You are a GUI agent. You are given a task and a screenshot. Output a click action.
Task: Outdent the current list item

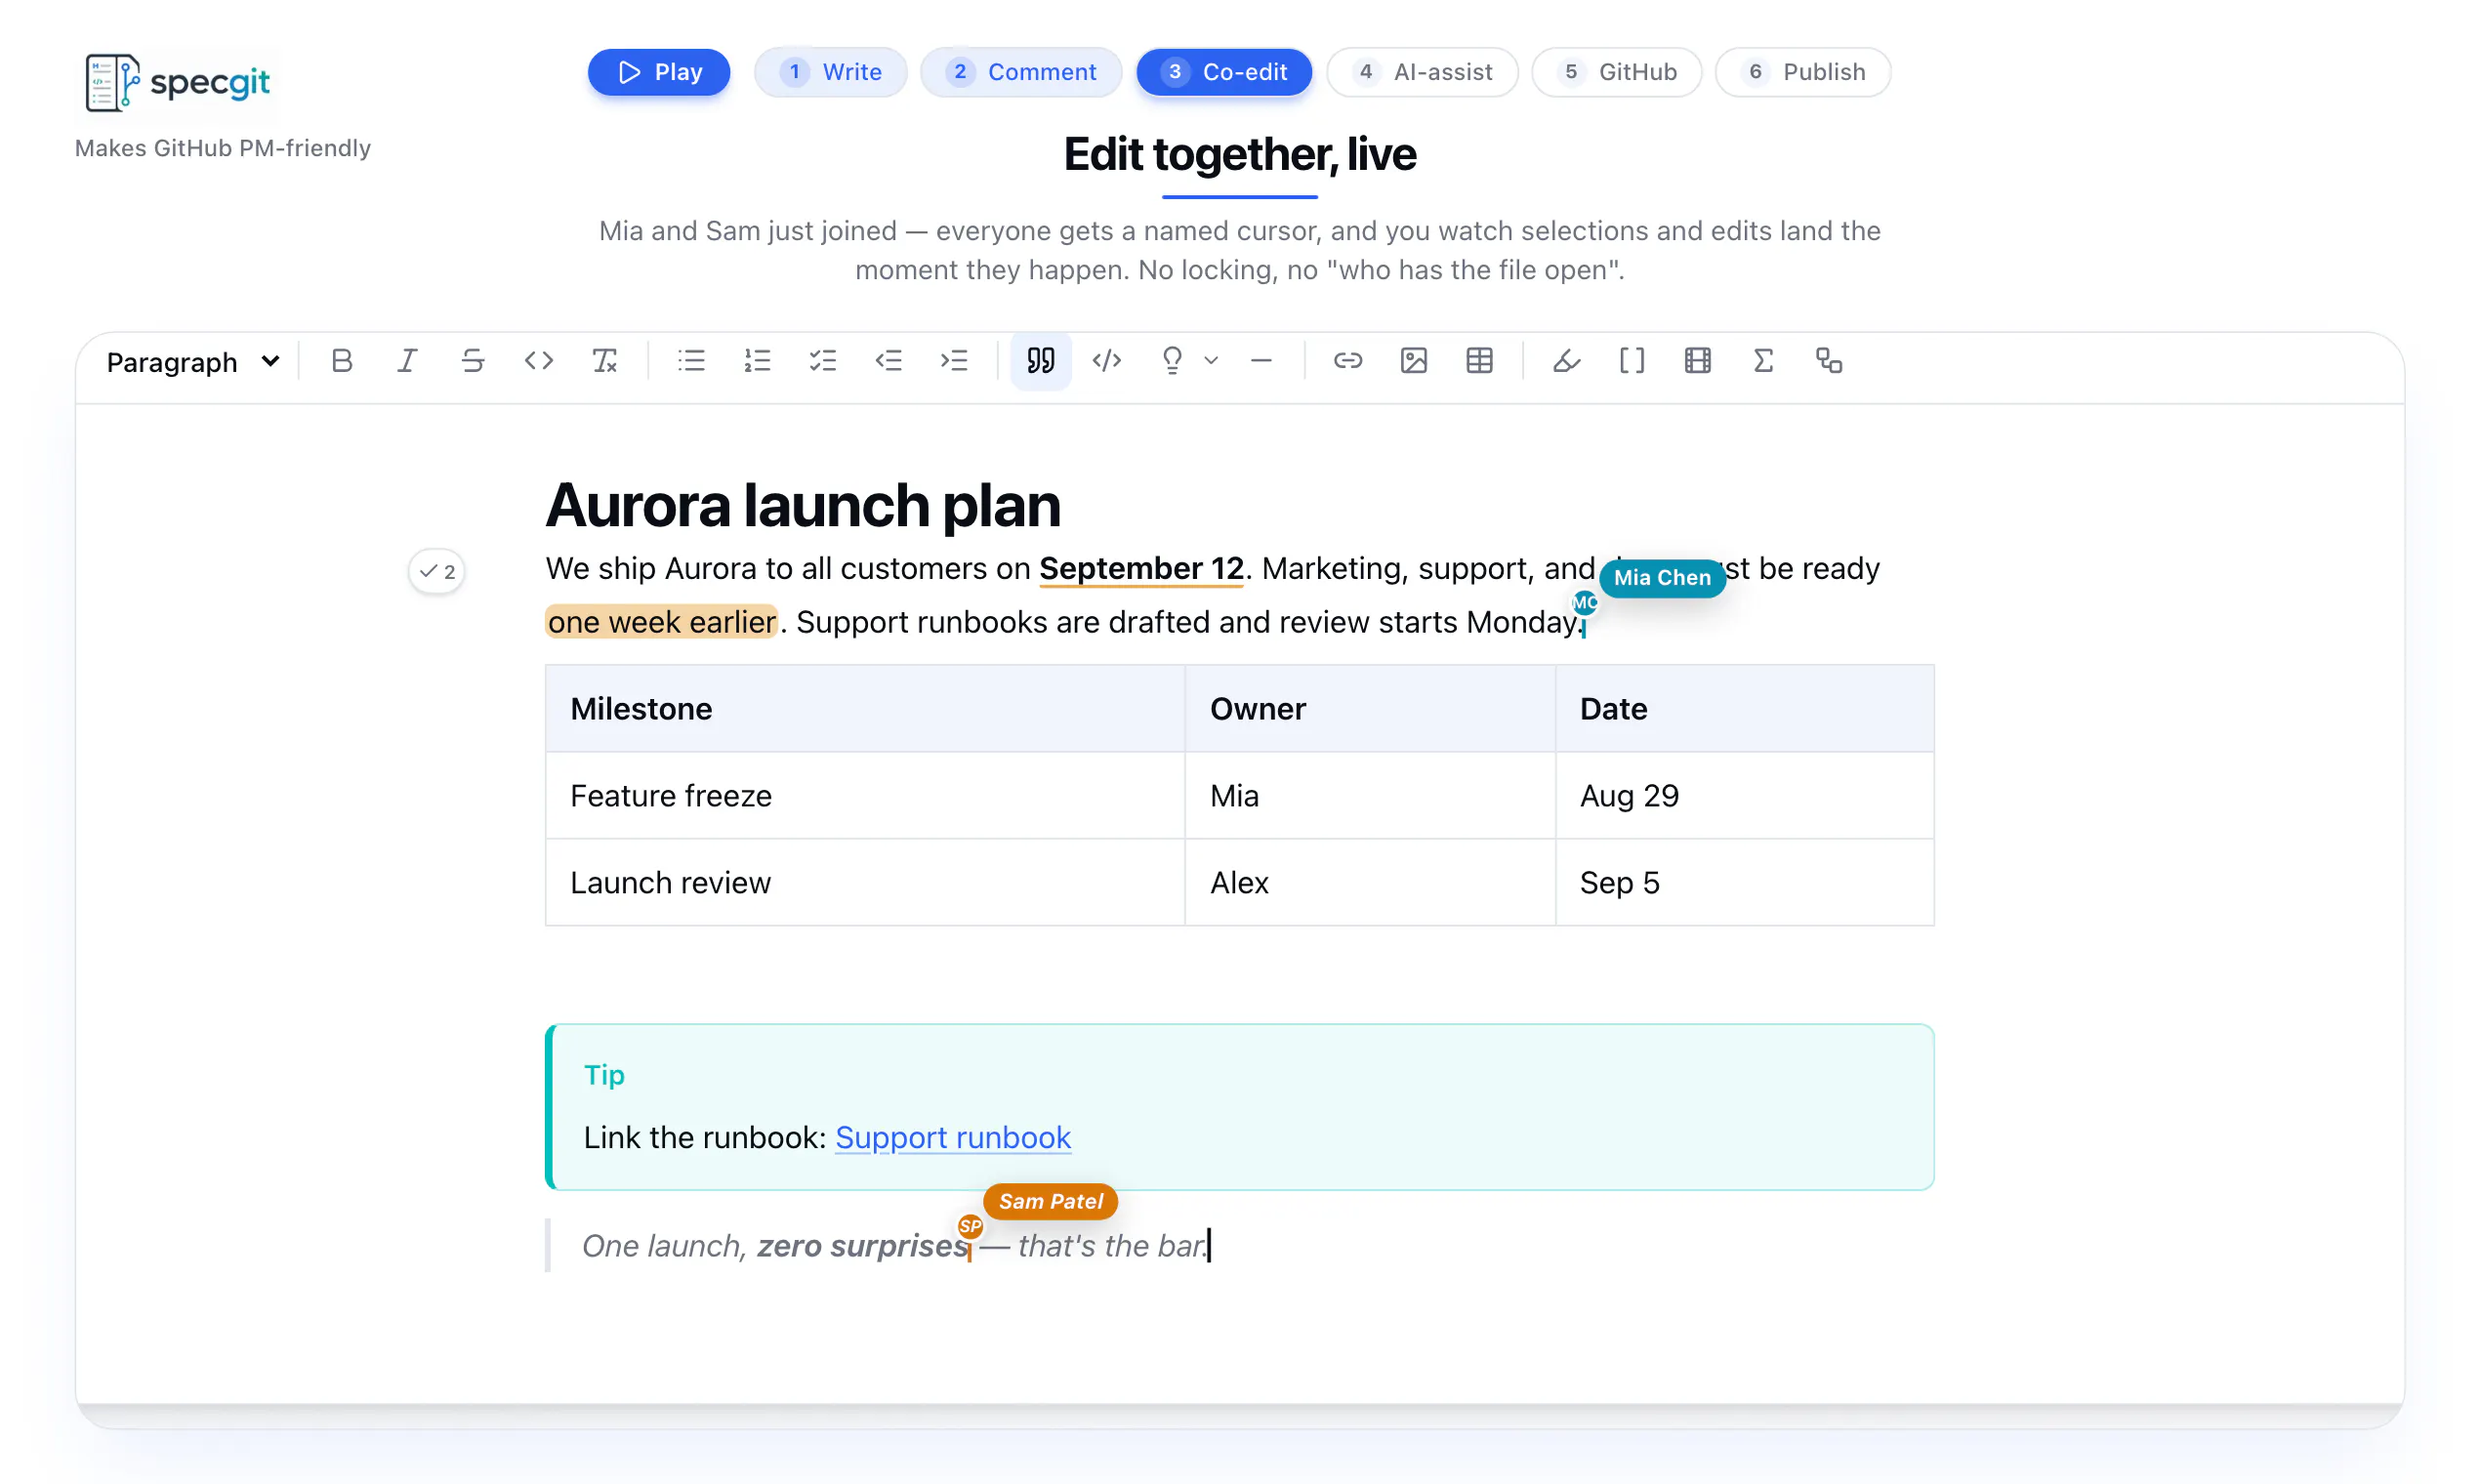pos(889,361)
